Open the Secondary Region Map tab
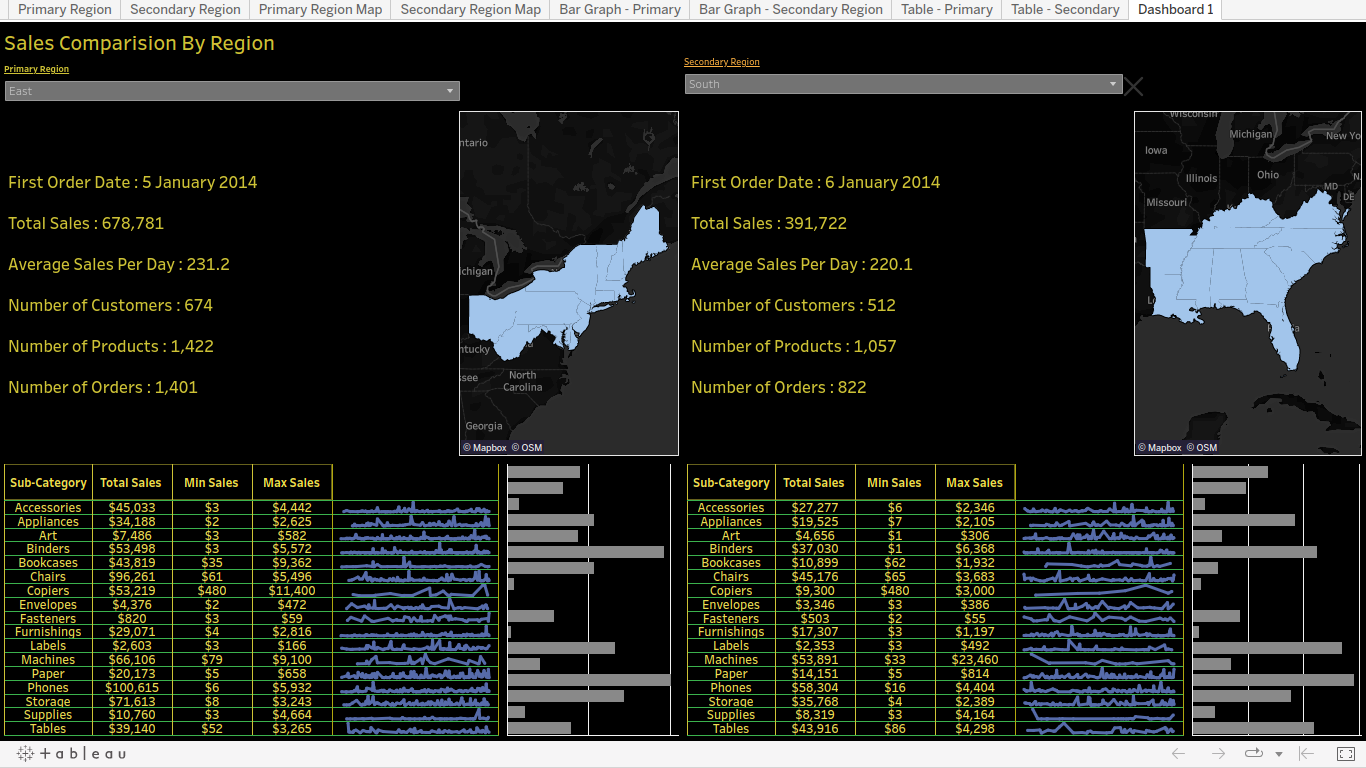Viewport: 1366px width, 768px height. pos(470,9)
